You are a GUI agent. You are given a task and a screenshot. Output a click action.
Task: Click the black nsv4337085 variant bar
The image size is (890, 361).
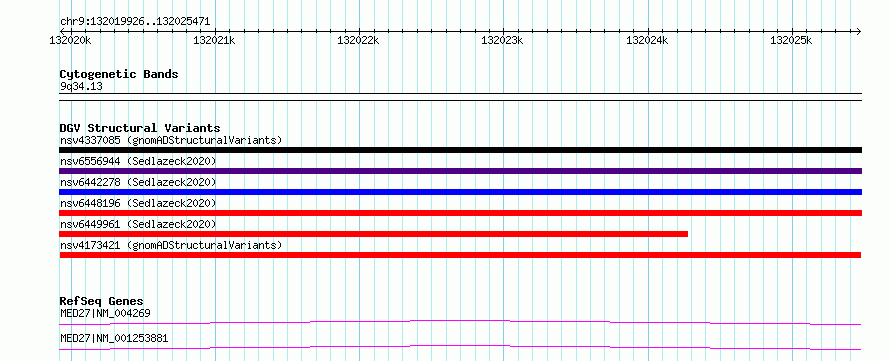pyautogui.click(x=460, y=150)
